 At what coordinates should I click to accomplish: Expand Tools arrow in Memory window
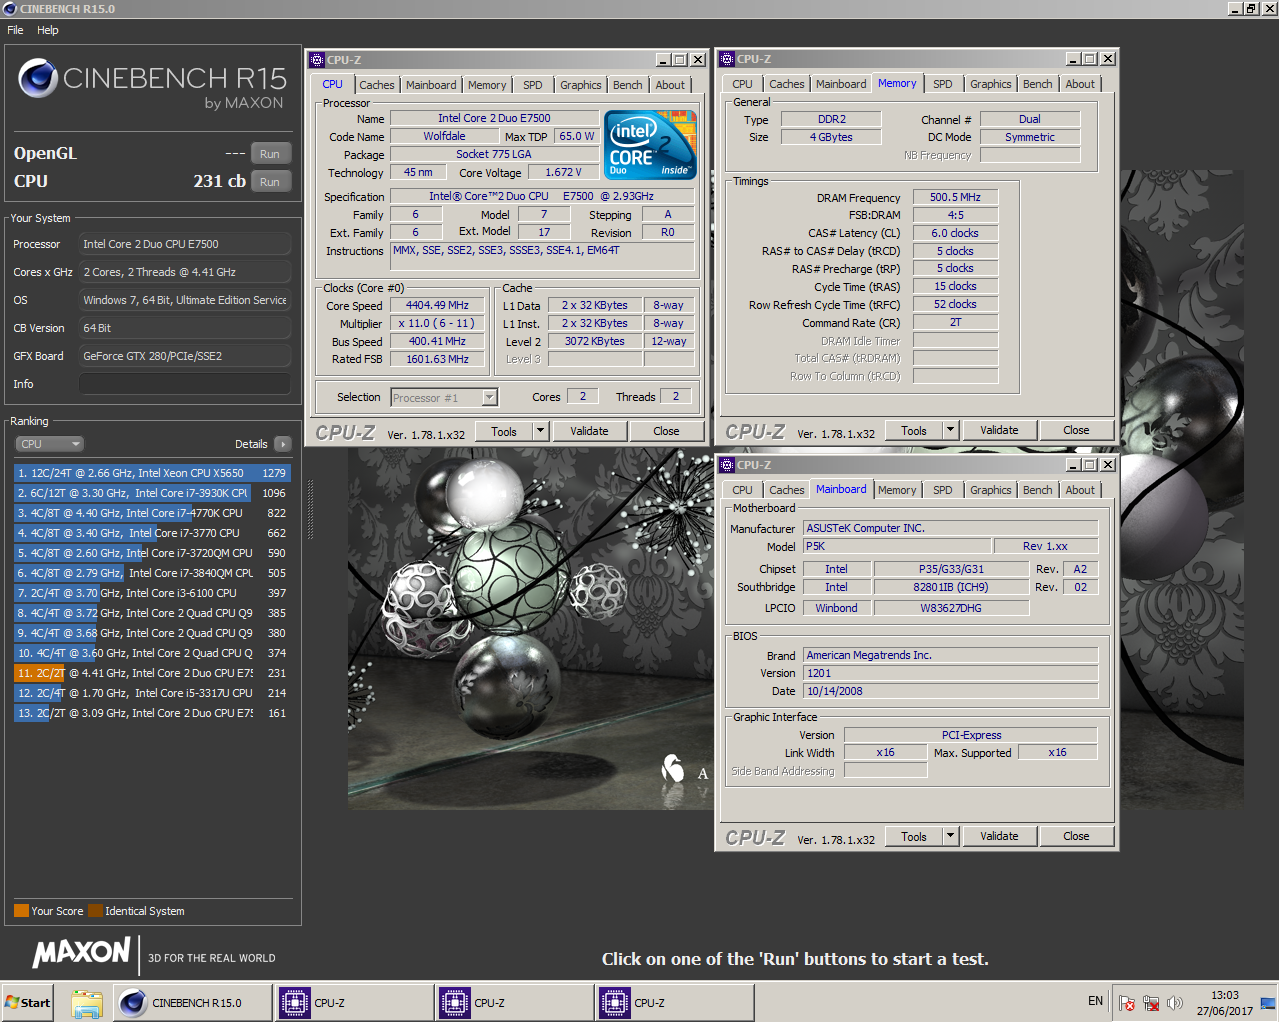(951, 430)
